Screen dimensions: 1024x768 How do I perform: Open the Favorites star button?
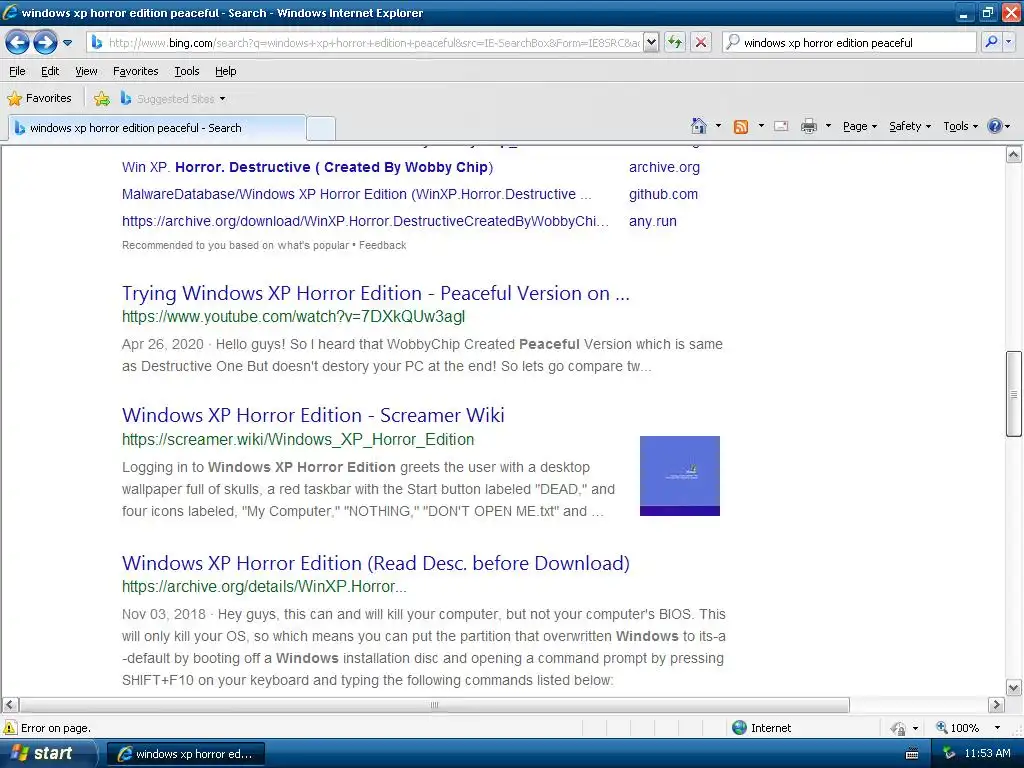[39, 99]
